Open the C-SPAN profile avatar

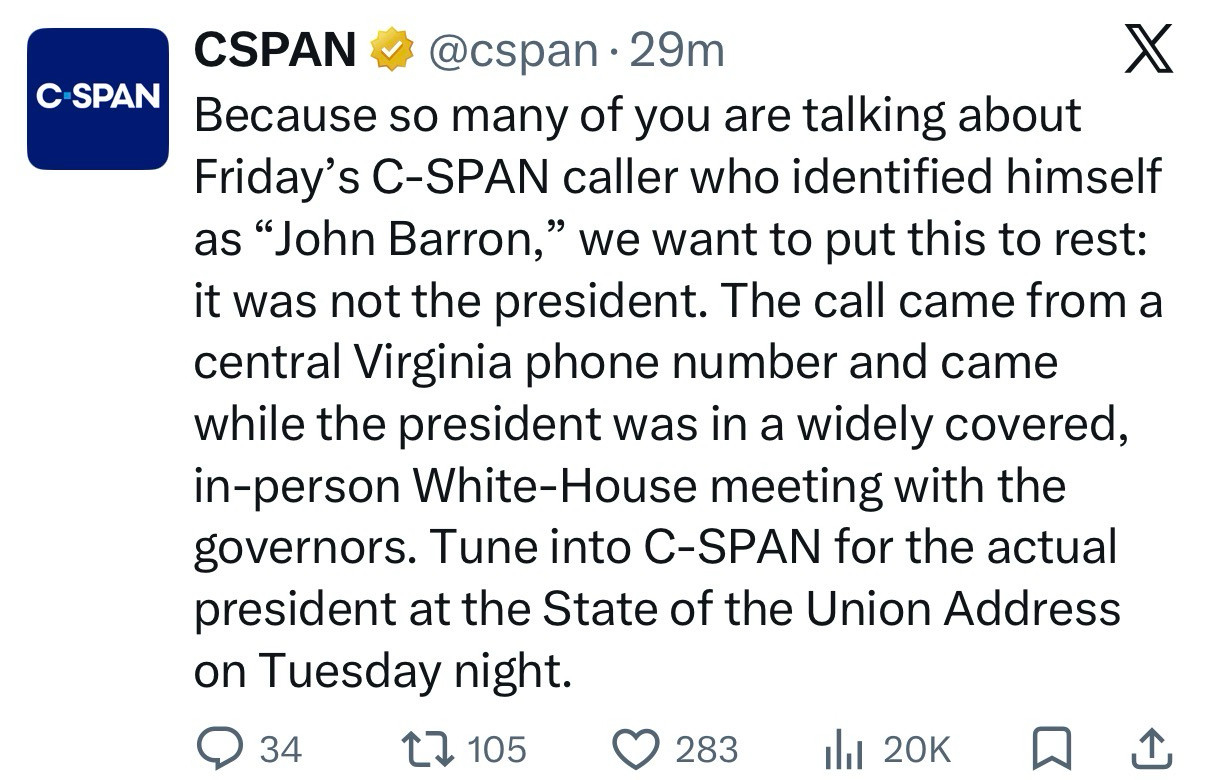97,98
